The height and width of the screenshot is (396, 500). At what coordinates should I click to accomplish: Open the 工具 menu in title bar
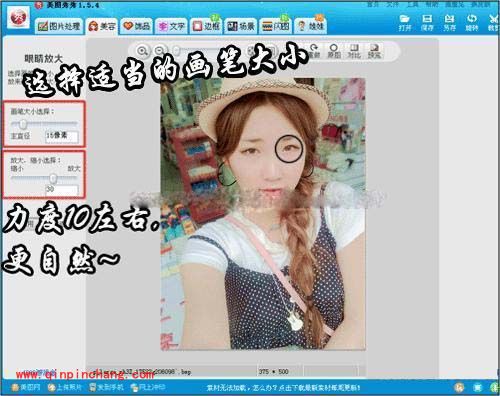pyautogui.click(x=412, y=5)
